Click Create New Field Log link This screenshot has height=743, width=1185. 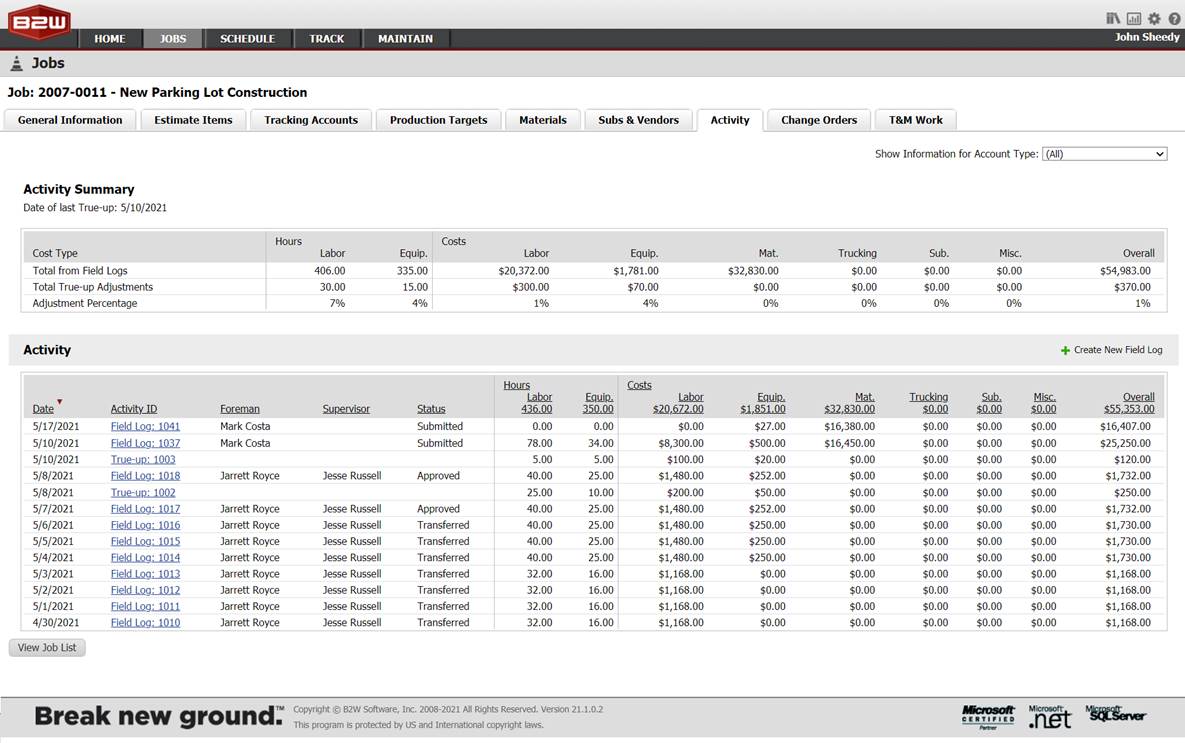[x=1118, y=350]
